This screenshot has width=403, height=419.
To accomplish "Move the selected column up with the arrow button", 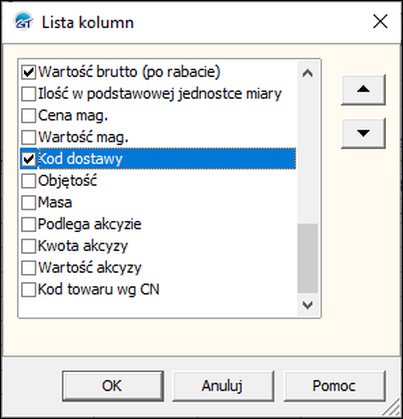I will pos(363,90).
